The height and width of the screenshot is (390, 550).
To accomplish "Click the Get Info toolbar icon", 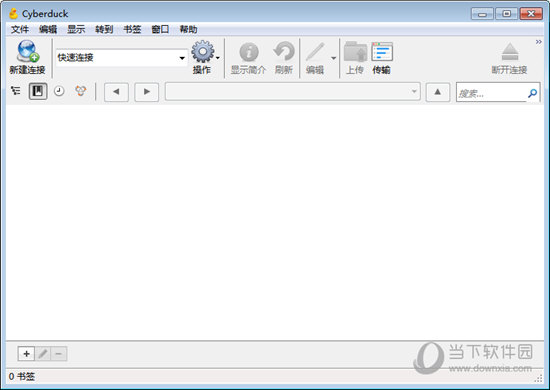I will tap(249, 52).
